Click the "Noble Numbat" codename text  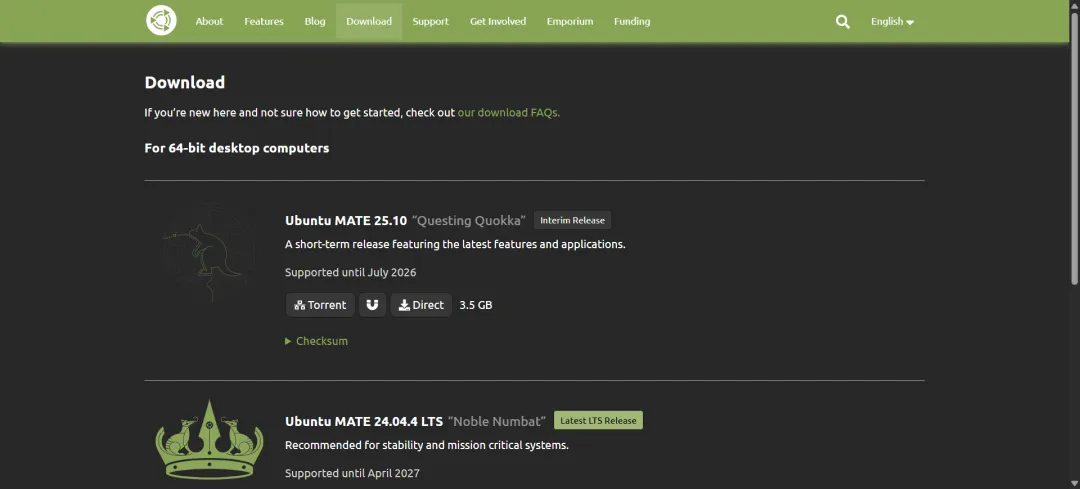(497, 421)
